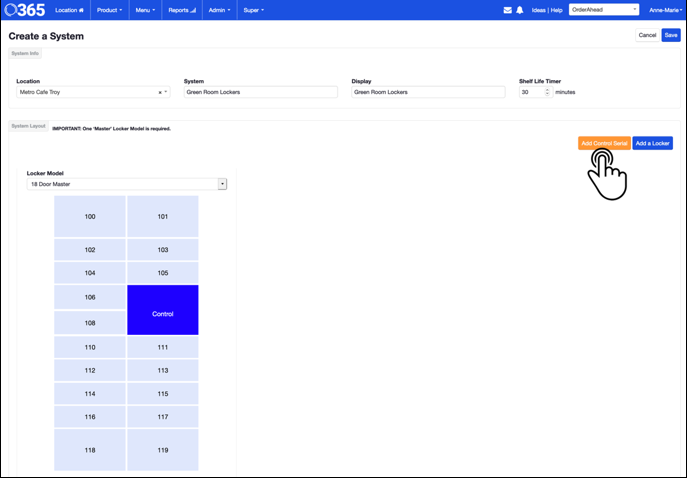Click the Save button
Image resolution: width=687 pixels, height=478 pixels.
click(x=670, y=35)
